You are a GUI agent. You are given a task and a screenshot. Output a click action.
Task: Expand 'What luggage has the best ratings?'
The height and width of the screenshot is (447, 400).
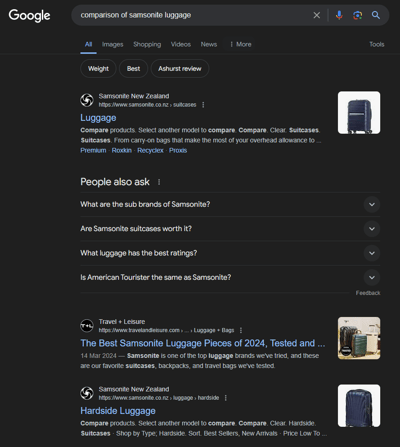(230, 253)
